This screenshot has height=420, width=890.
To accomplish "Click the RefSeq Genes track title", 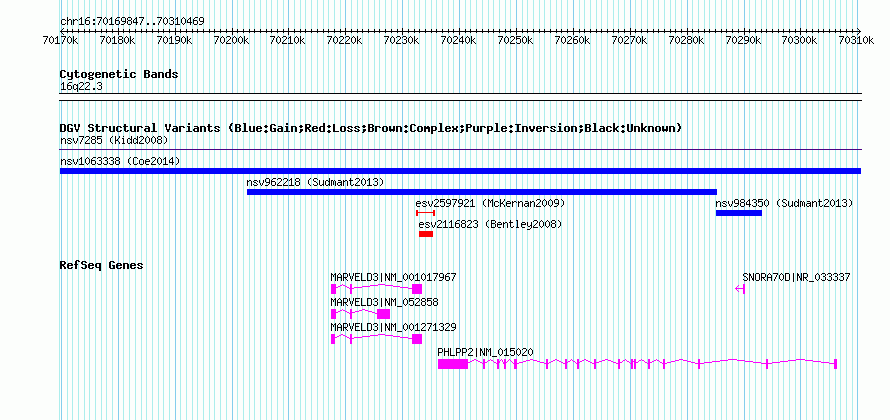I will point(102,265).
